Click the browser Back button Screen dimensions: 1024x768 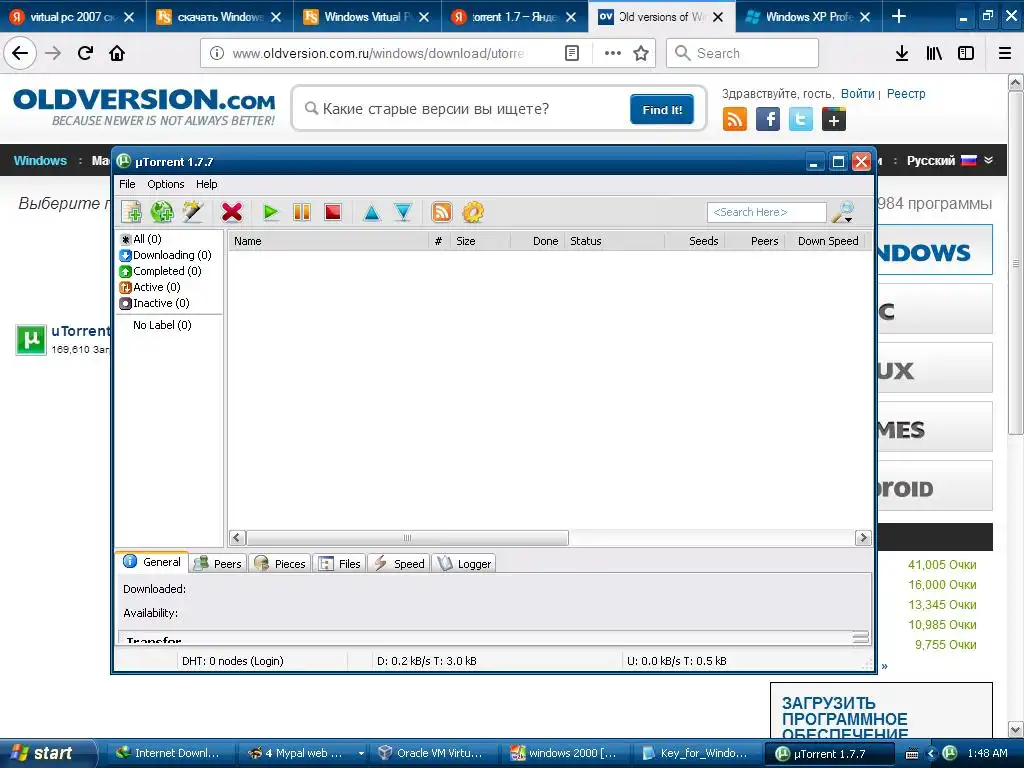click(20, 53)
